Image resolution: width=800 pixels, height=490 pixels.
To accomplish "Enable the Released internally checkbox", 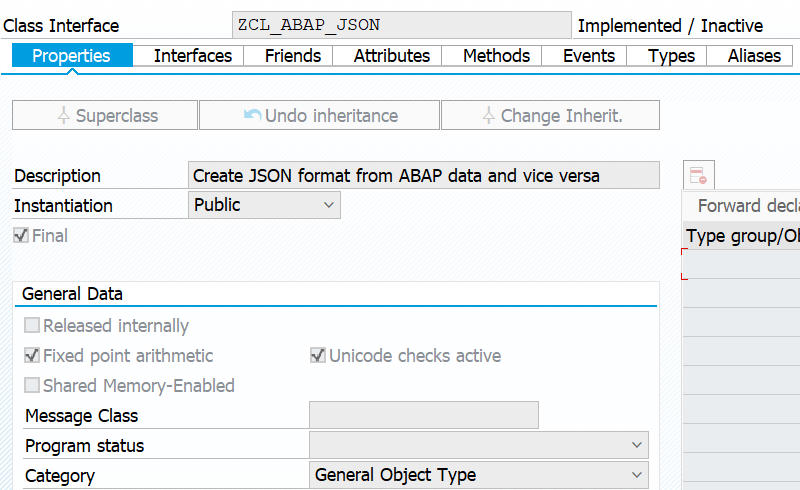I will (x=32, y=325).
